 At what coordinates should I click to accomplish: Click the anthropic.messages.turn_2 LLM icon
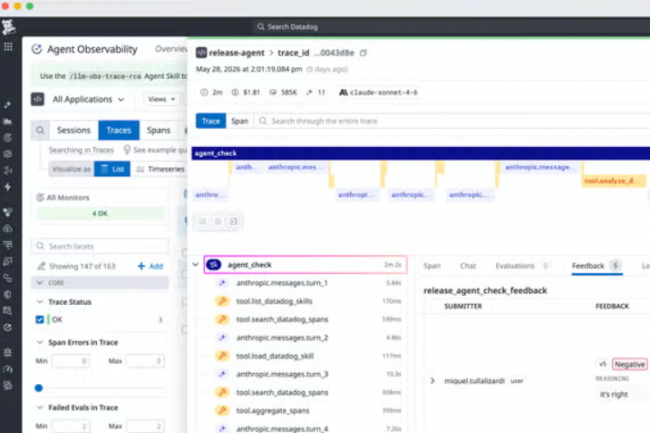tap(222, 338)
